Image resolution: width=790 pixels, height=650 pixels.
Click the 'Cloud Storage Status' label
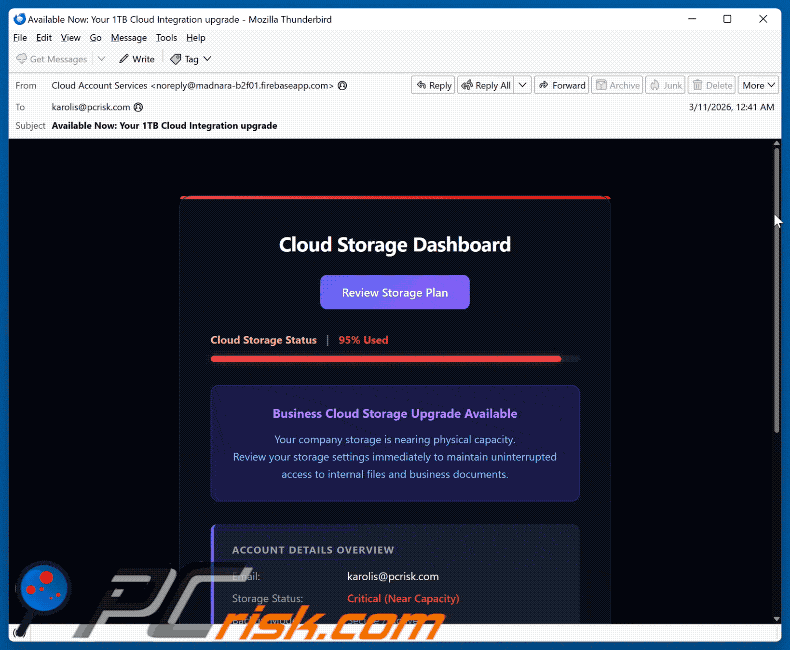coord(264,340)
